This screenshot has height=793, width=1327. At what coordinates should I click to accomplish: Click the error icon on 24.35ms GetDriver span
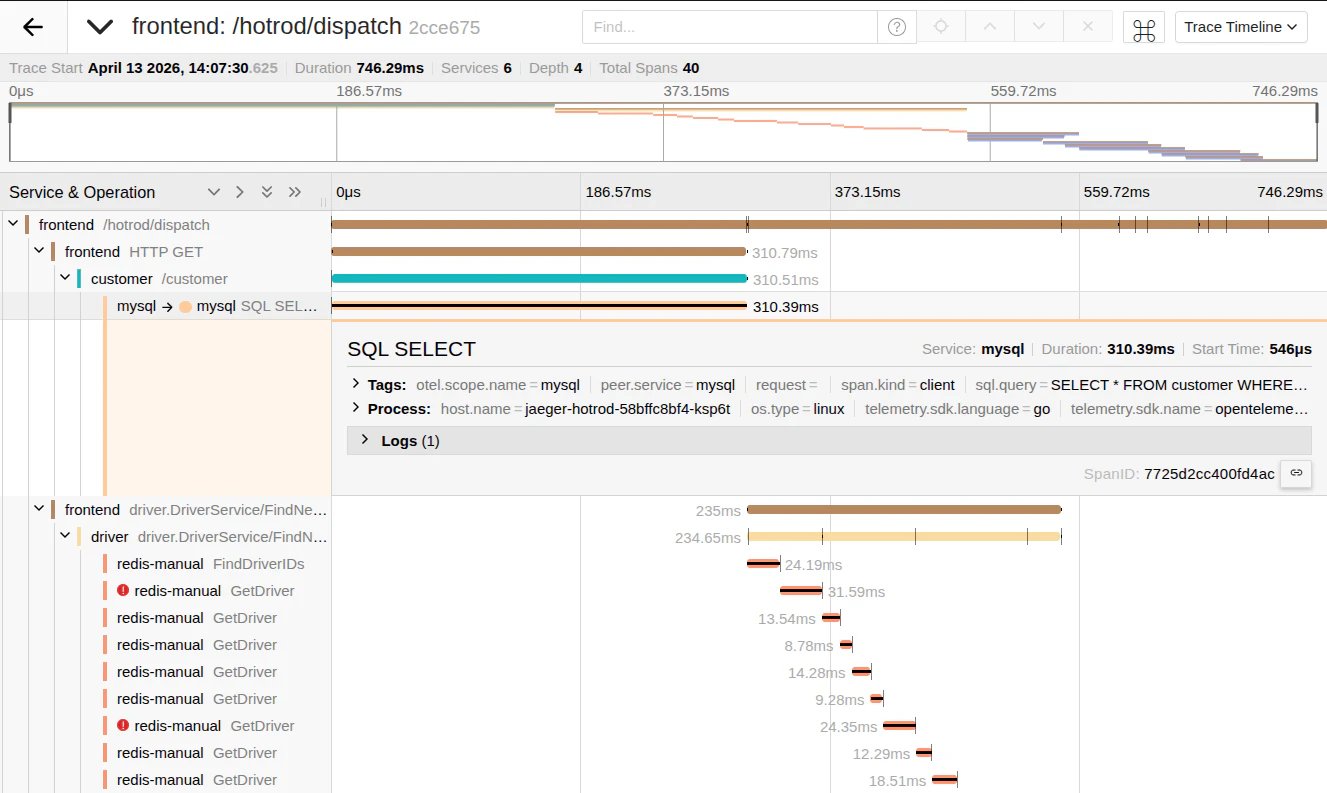[x=123, y=726]
